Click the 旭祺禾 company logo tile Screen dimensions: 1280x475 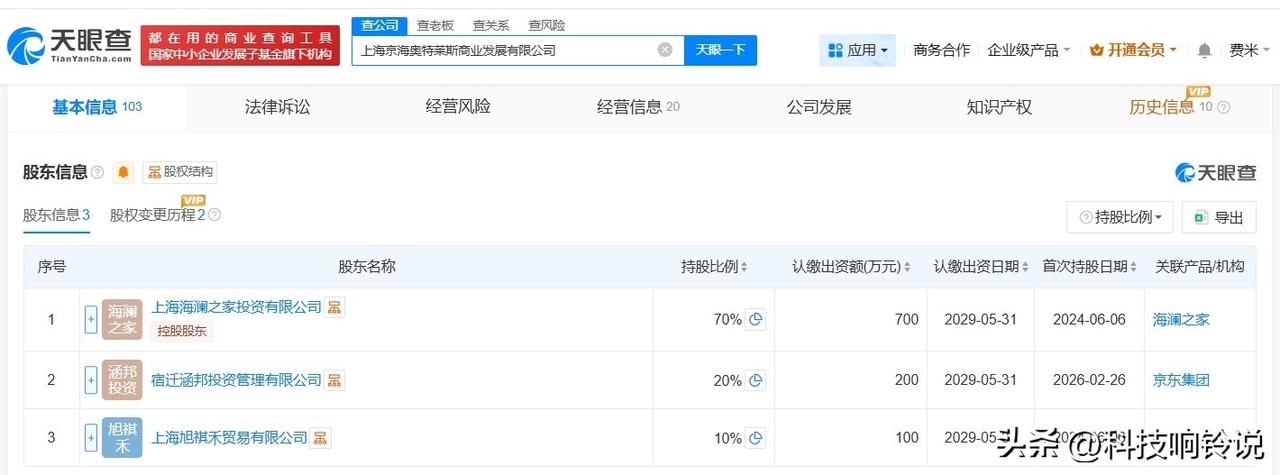(x=122, y=438)
